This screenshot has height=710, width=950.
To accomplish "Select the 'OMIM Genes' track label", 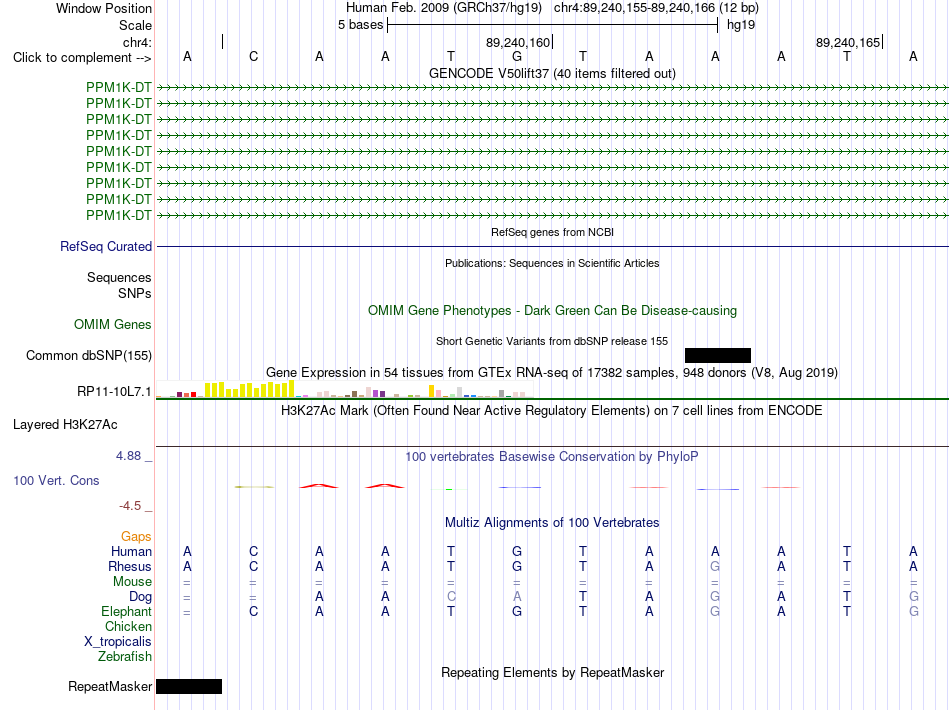I will (x=113, y=324).
